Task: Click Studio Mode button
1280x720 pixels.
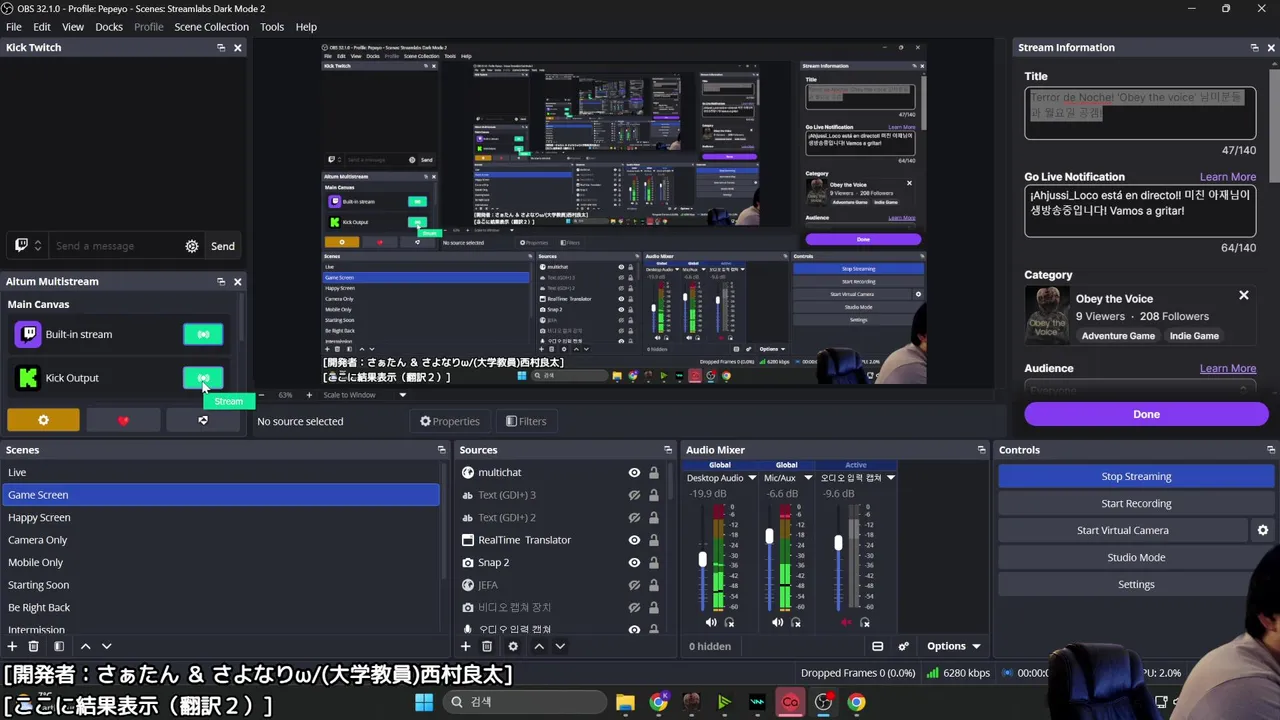Action: [x=1136, y=557]
